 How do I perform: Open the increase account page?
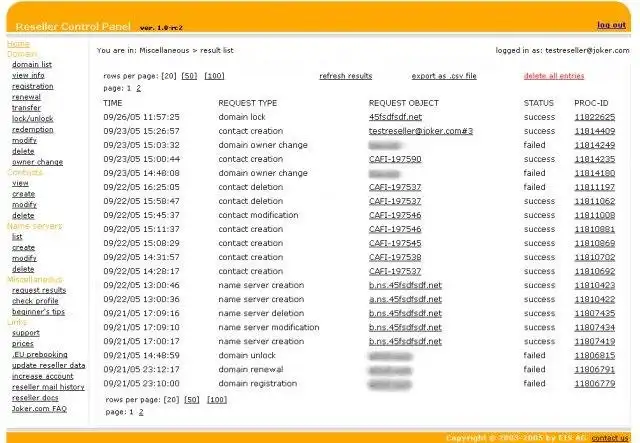42,376
